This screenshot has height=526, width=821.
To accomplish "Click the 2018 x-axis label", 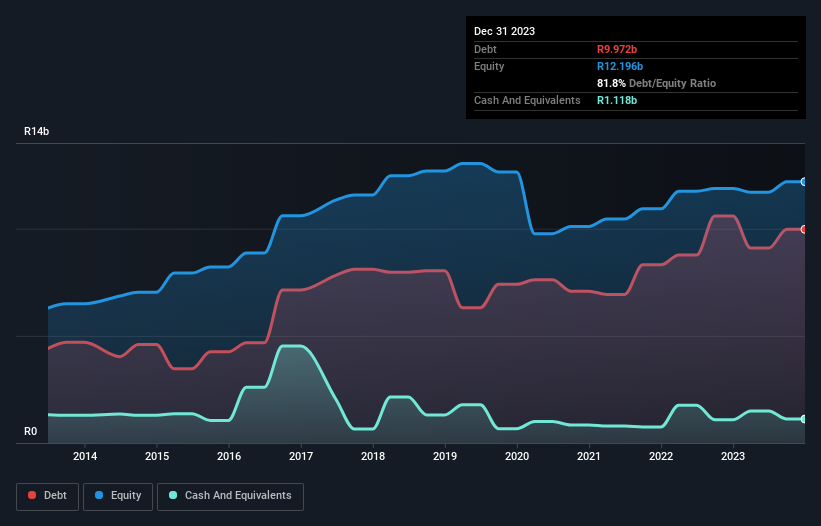I will (373, 456).
